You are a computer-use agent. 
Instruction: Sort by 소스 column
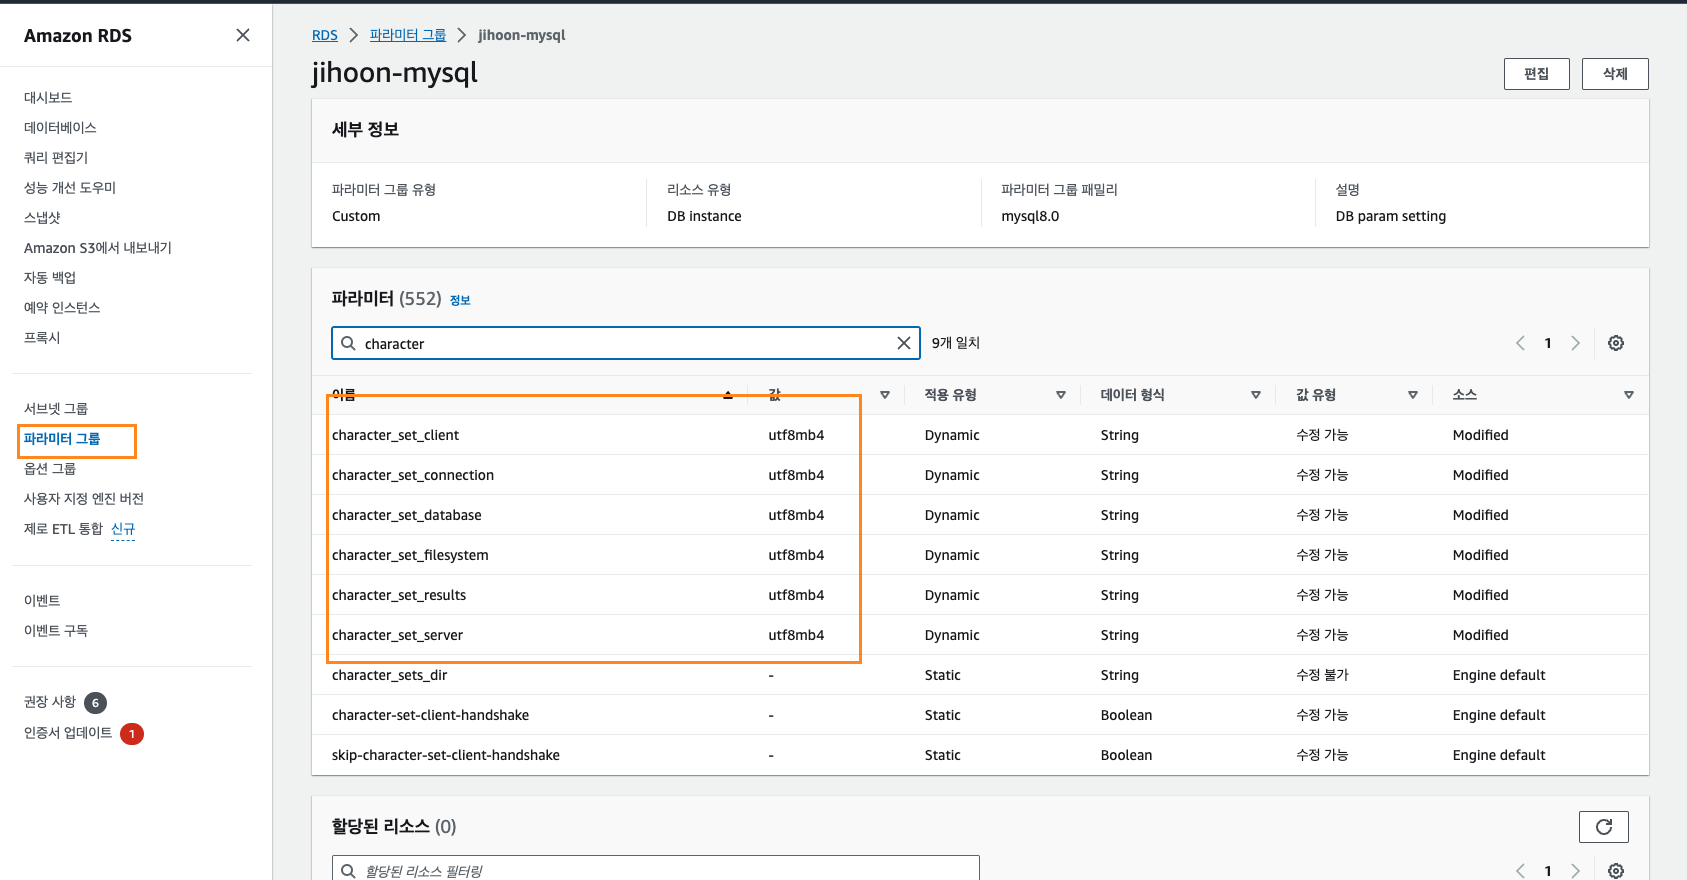coord(1629,395)
